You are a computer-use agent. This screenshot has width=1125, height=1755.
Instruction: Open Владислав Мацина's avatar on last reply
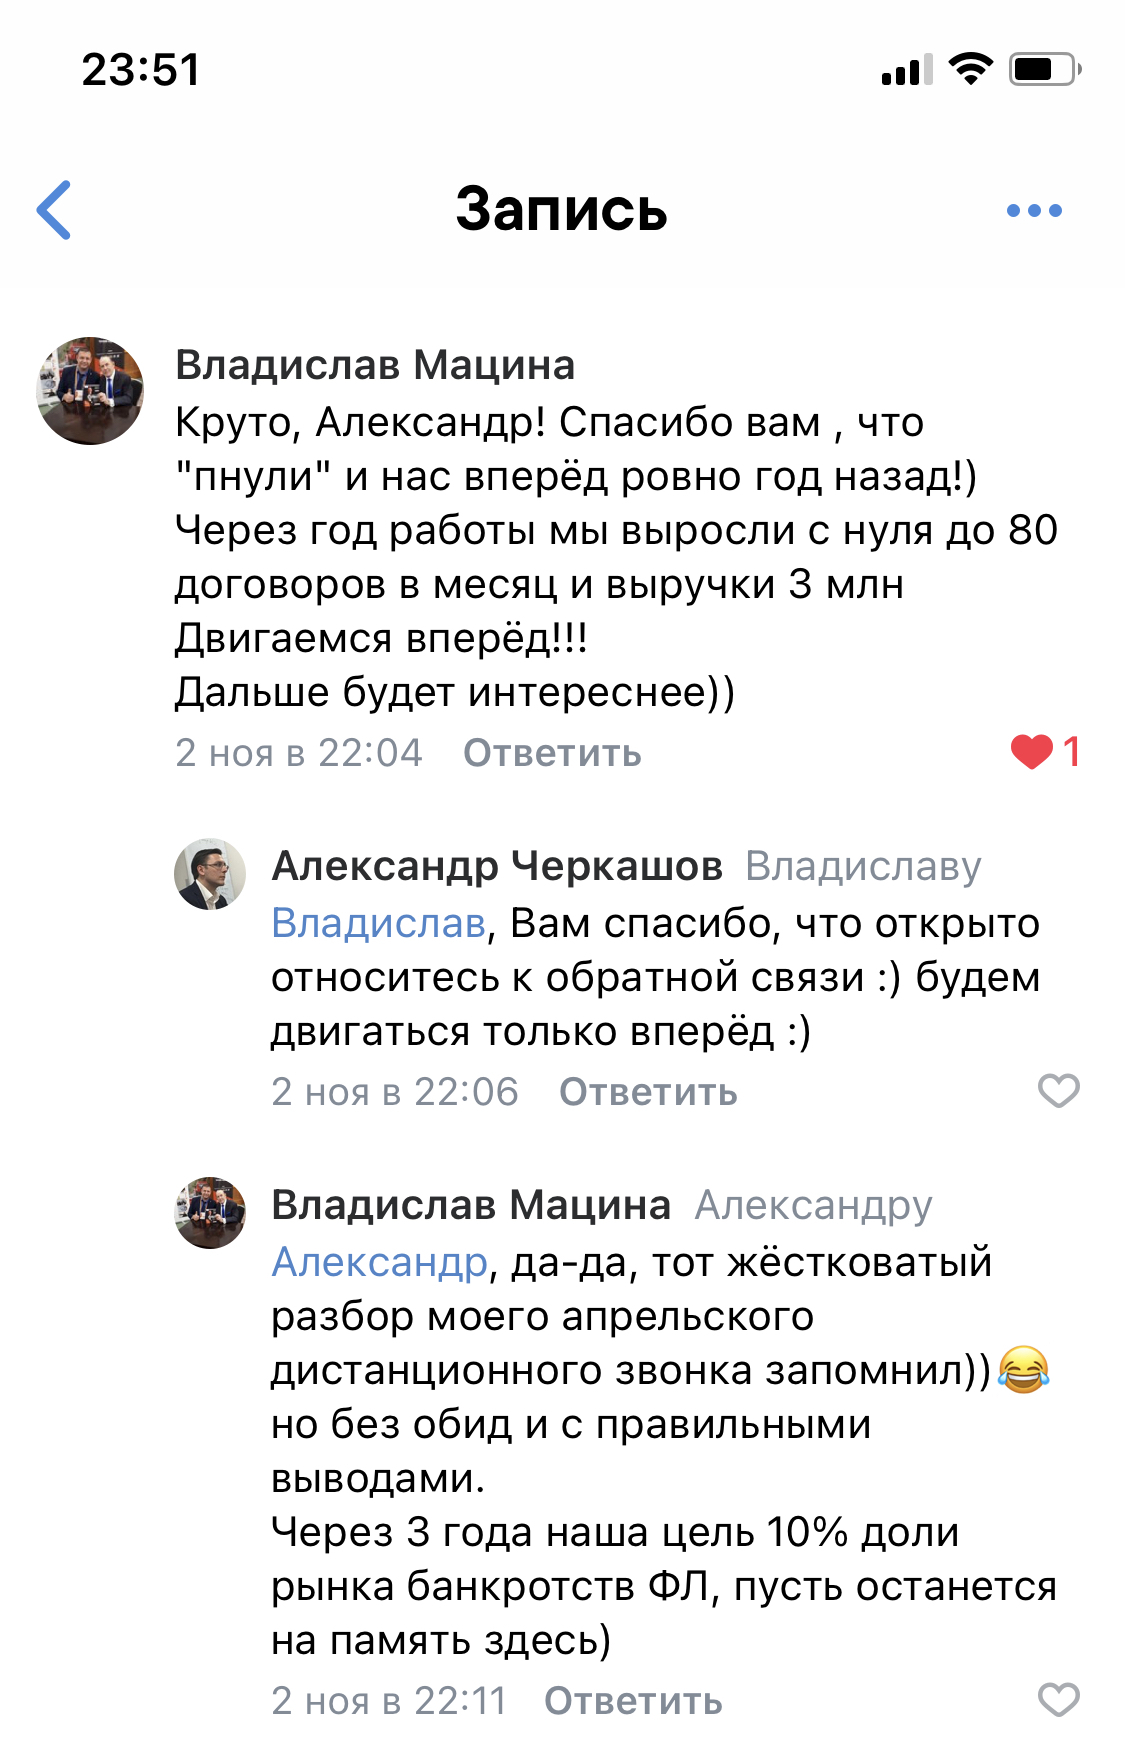coord(210,1213)
